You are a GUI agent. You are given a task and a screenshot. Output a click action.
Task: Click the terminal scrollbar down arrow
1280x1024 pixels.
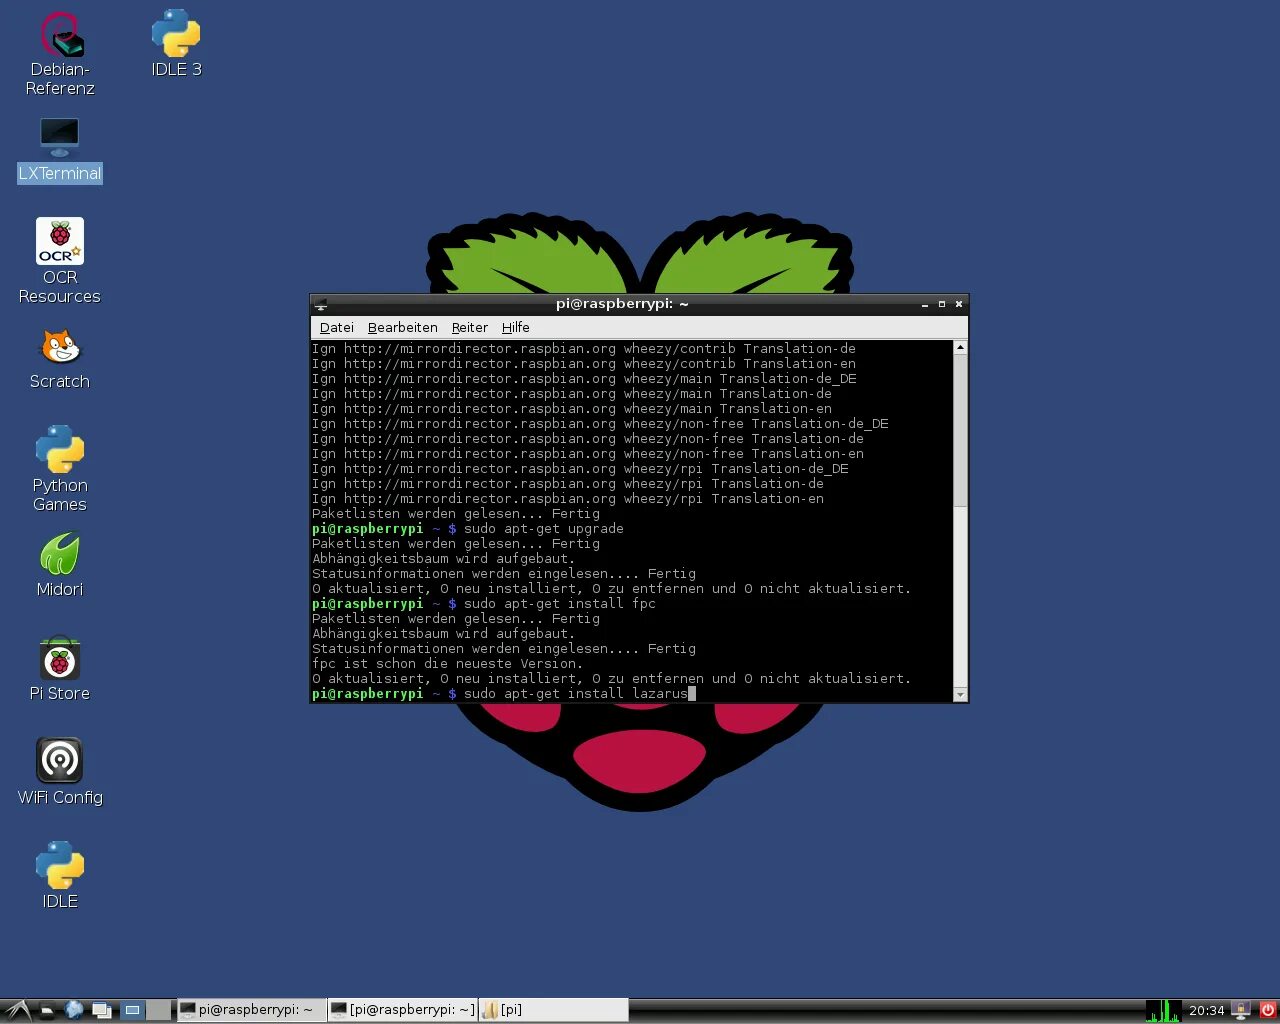click(x=960, y=694)
